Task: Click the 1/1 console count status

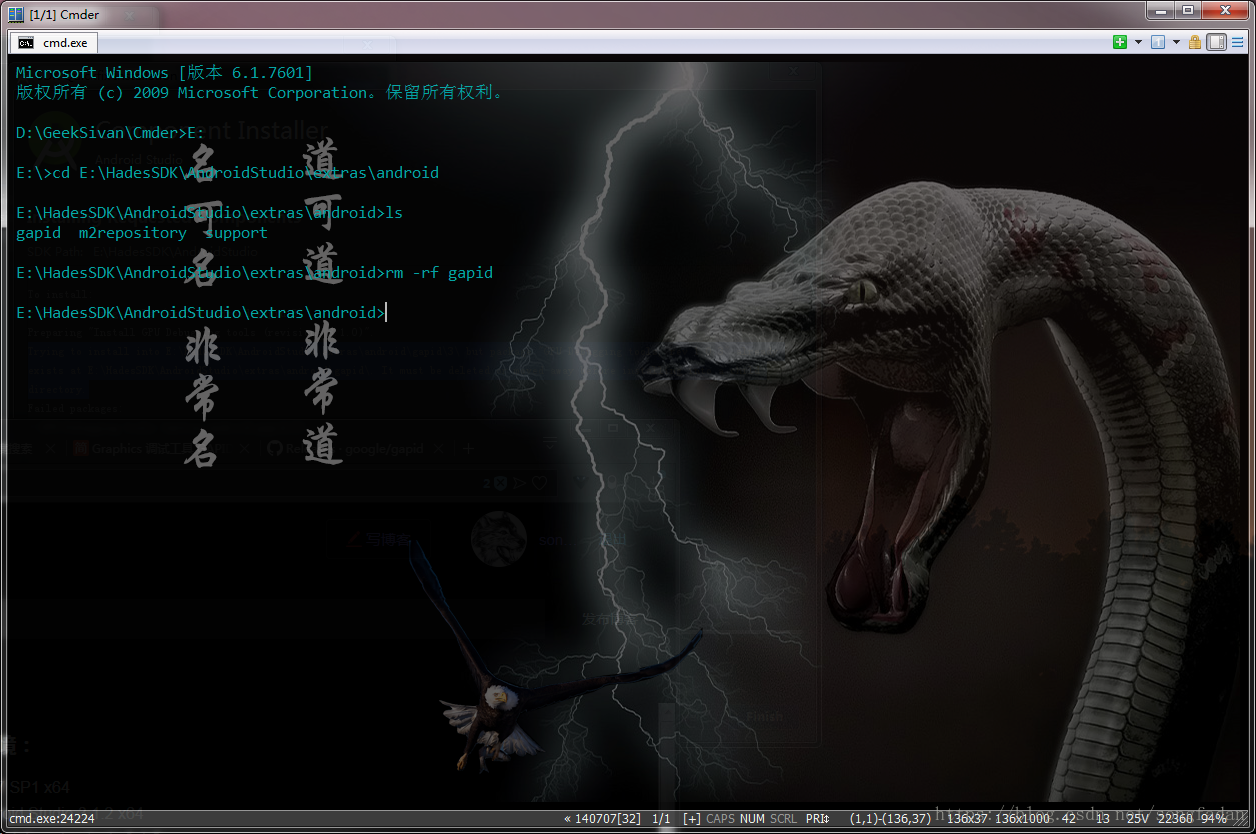Action: (x=661, y=819)
